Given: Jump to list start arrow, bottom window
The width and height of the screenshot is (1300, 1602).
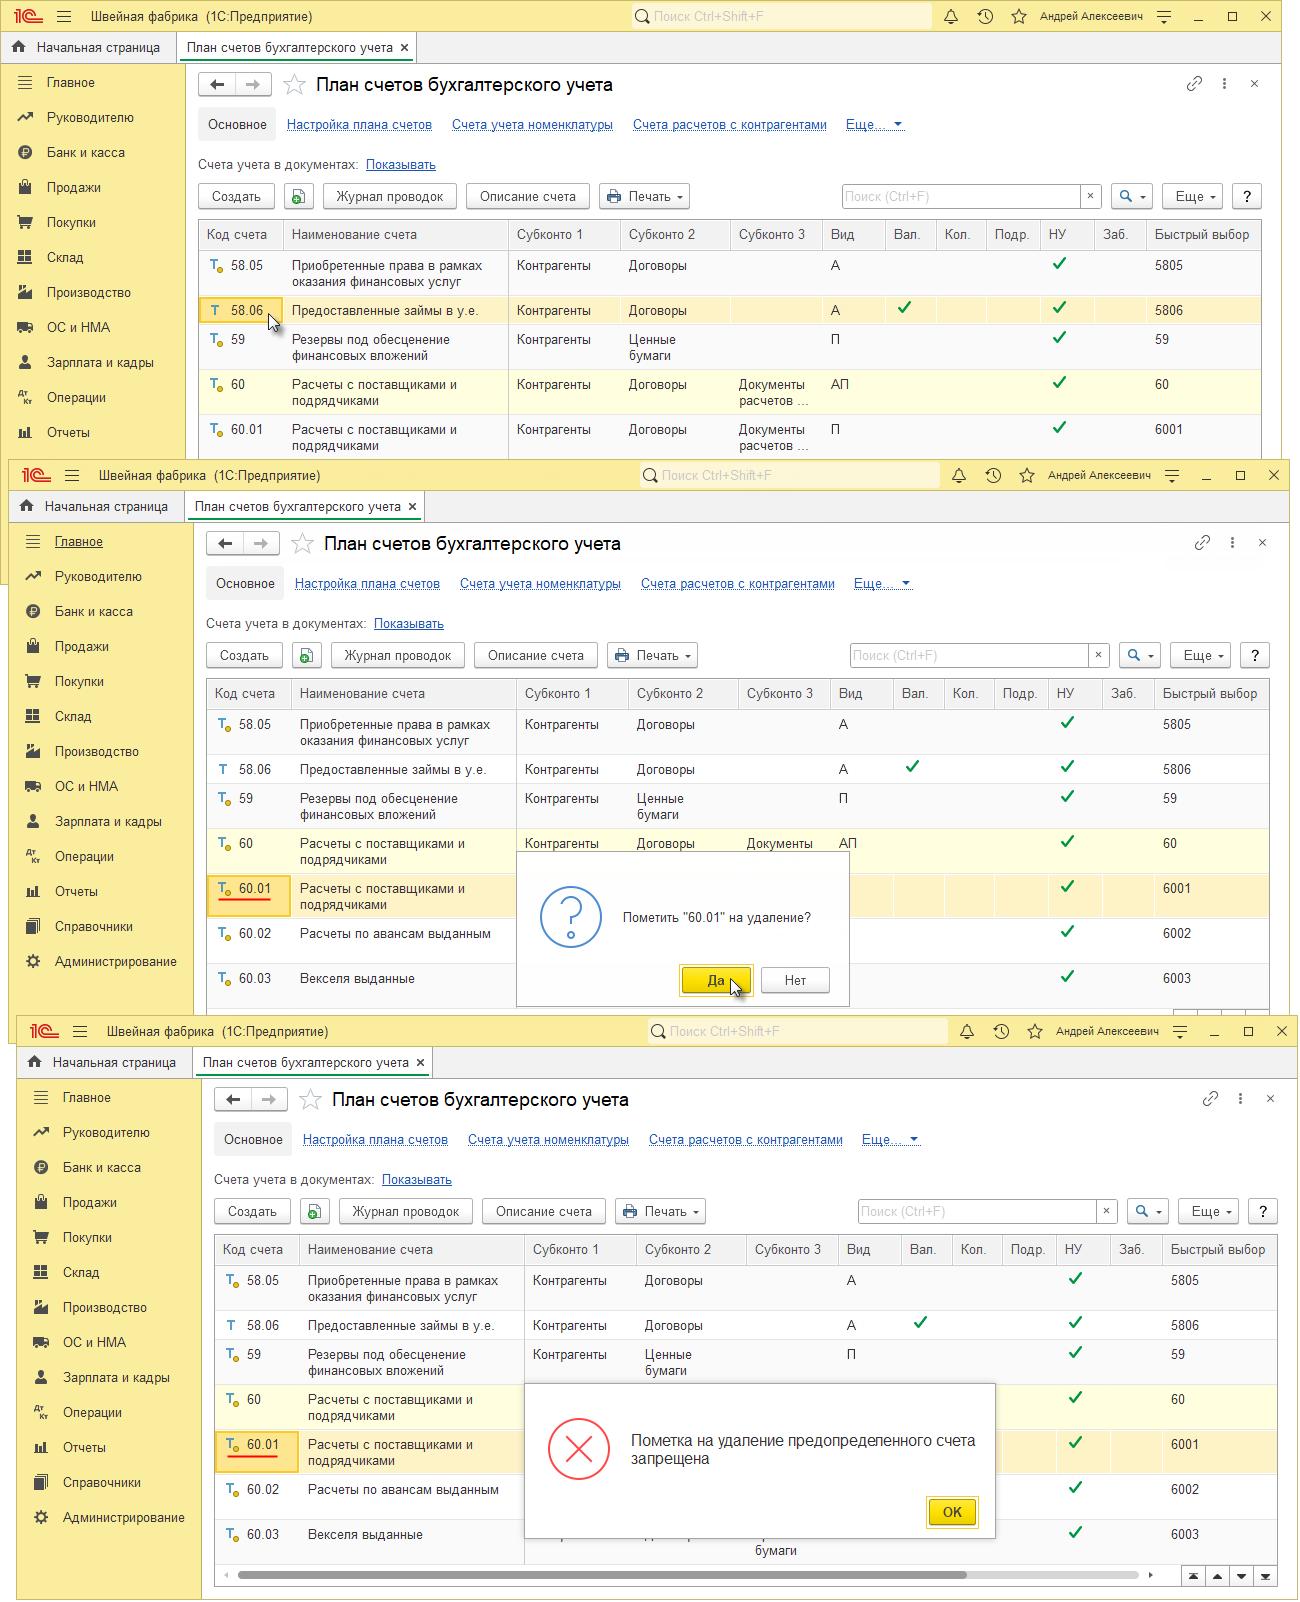Looking at the screenshot, I should click(1192, 1576).
